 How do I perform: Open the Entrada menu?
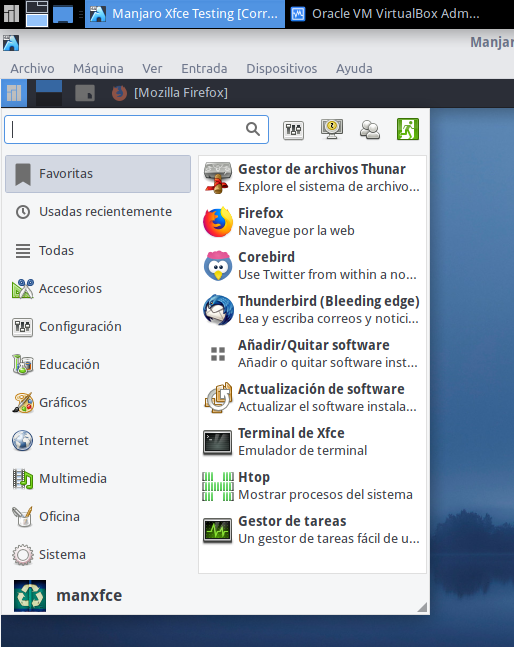pos(204,68)
